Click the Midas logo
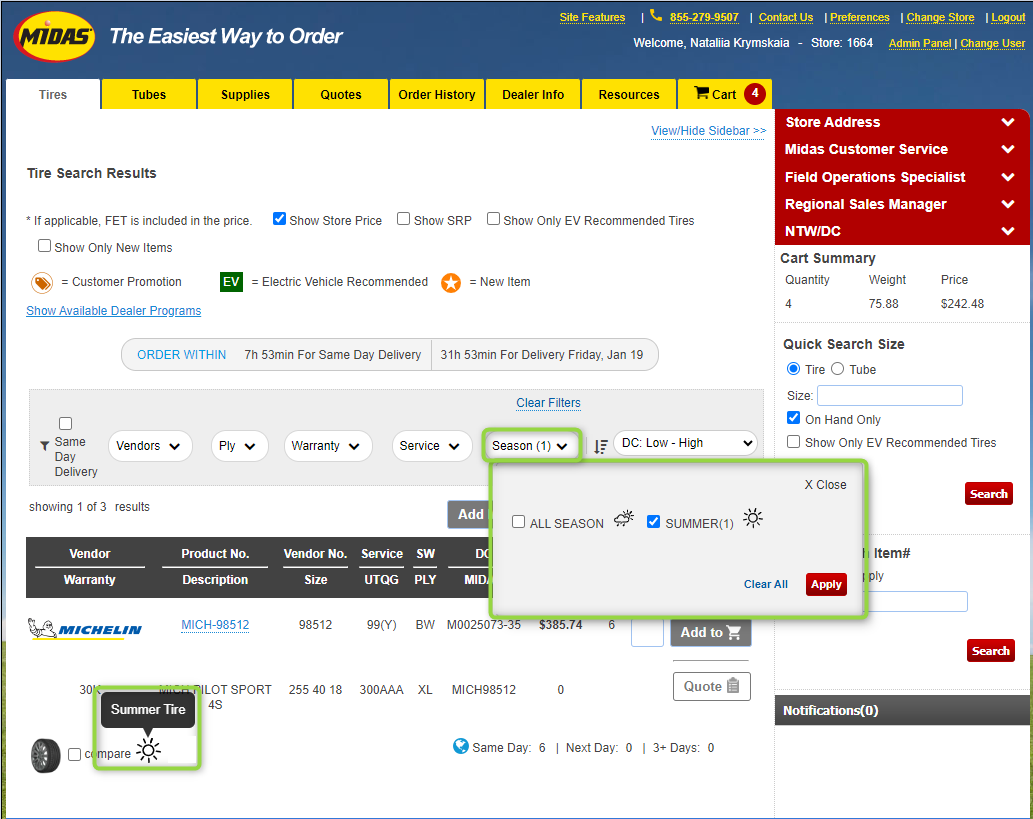The image size is (1033, 819). [x=55, y=36]
